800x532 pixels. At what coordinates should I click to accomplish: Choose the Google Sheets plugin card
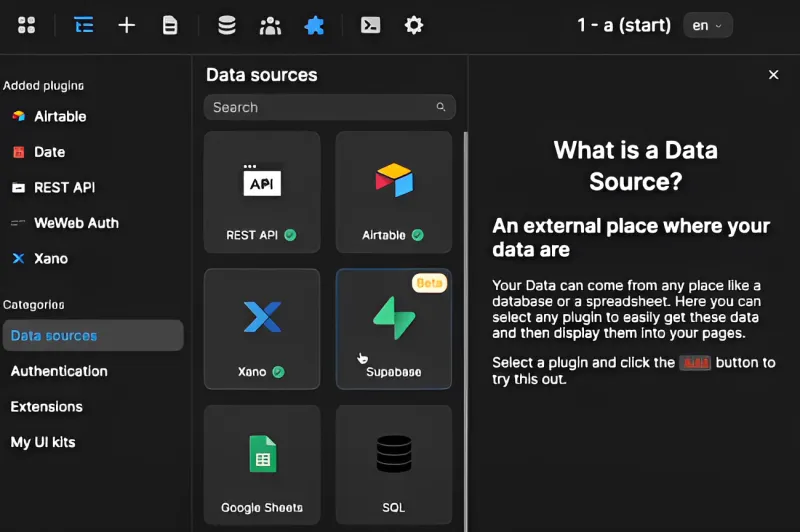pyautogui.click(x=262, y=465)
